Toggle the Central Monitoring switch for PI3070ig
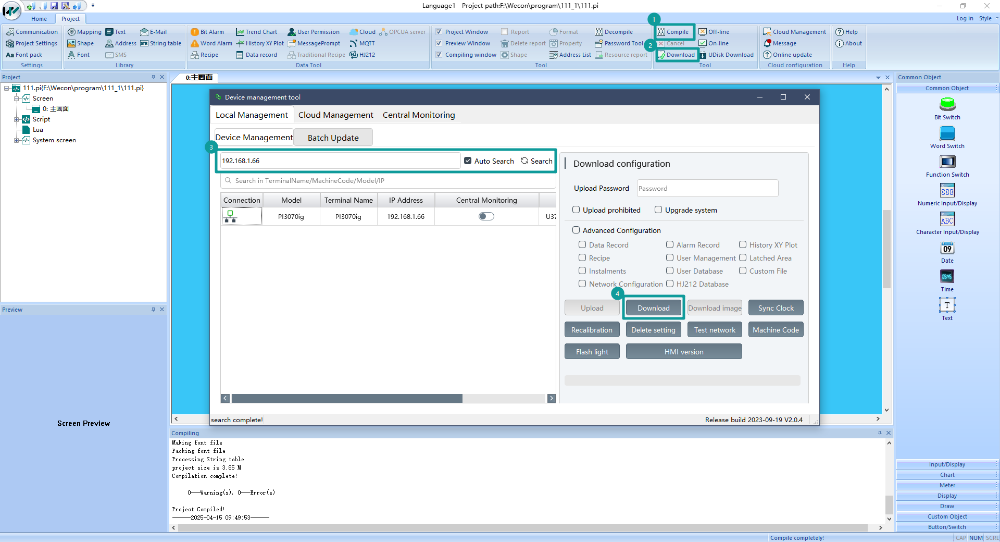Screen dimensions: 1000x542 click(x=486, y=216)
